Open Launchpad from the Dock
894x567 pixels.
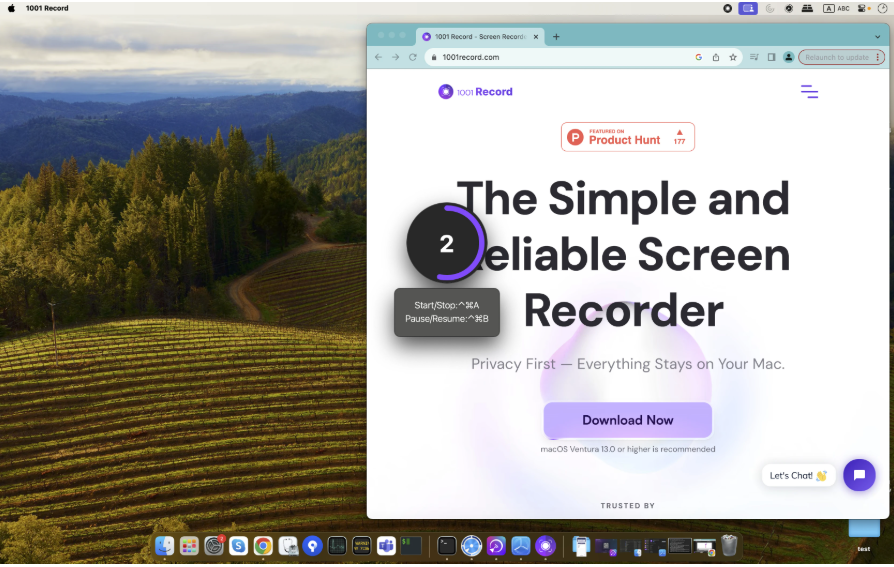pos(189,546)
